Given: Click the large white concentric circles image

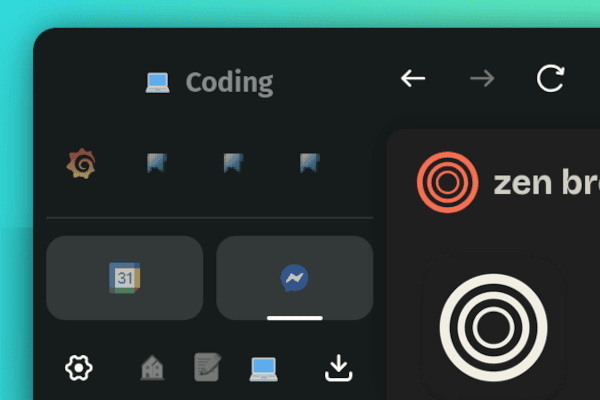Looking at the screenshot, I should coord(493,328).
